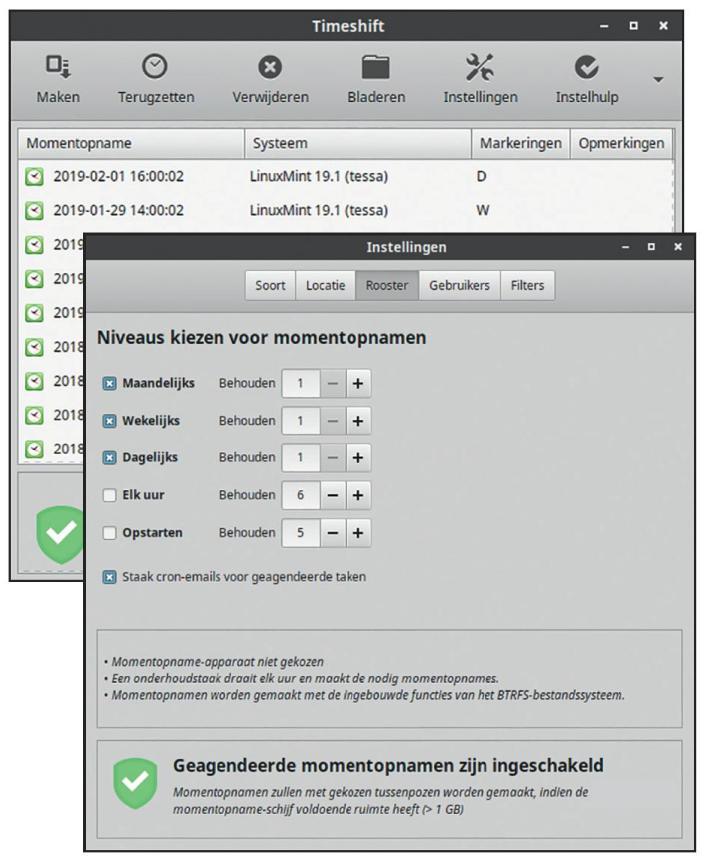
Task: Select the snapshot icon for 2019-01-29 14:00:02
Action: point(34,210)
